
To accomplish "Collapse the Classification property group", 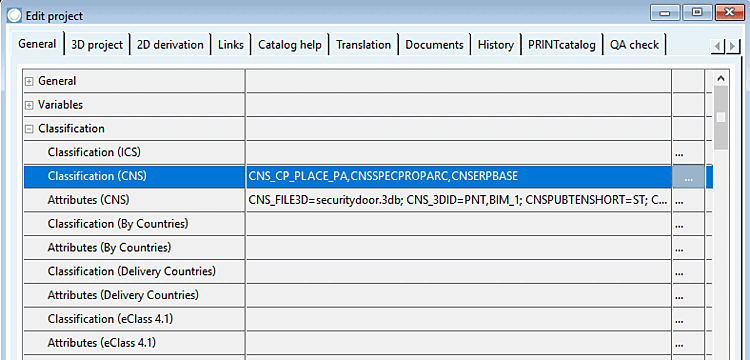I will 30,129.
